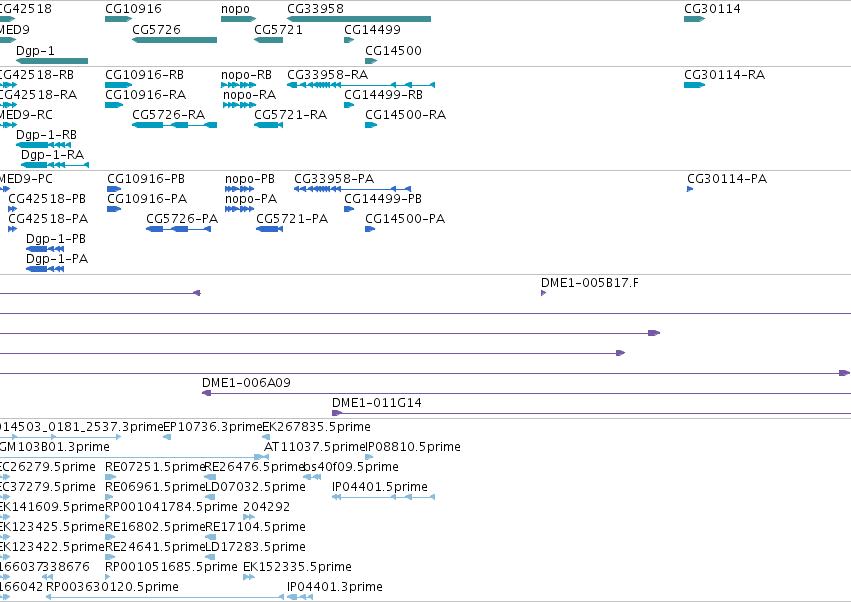The width and height of the screenshot is (851, 602).
Task: Open EST RE07251.5prime
Action: (155, 467)
